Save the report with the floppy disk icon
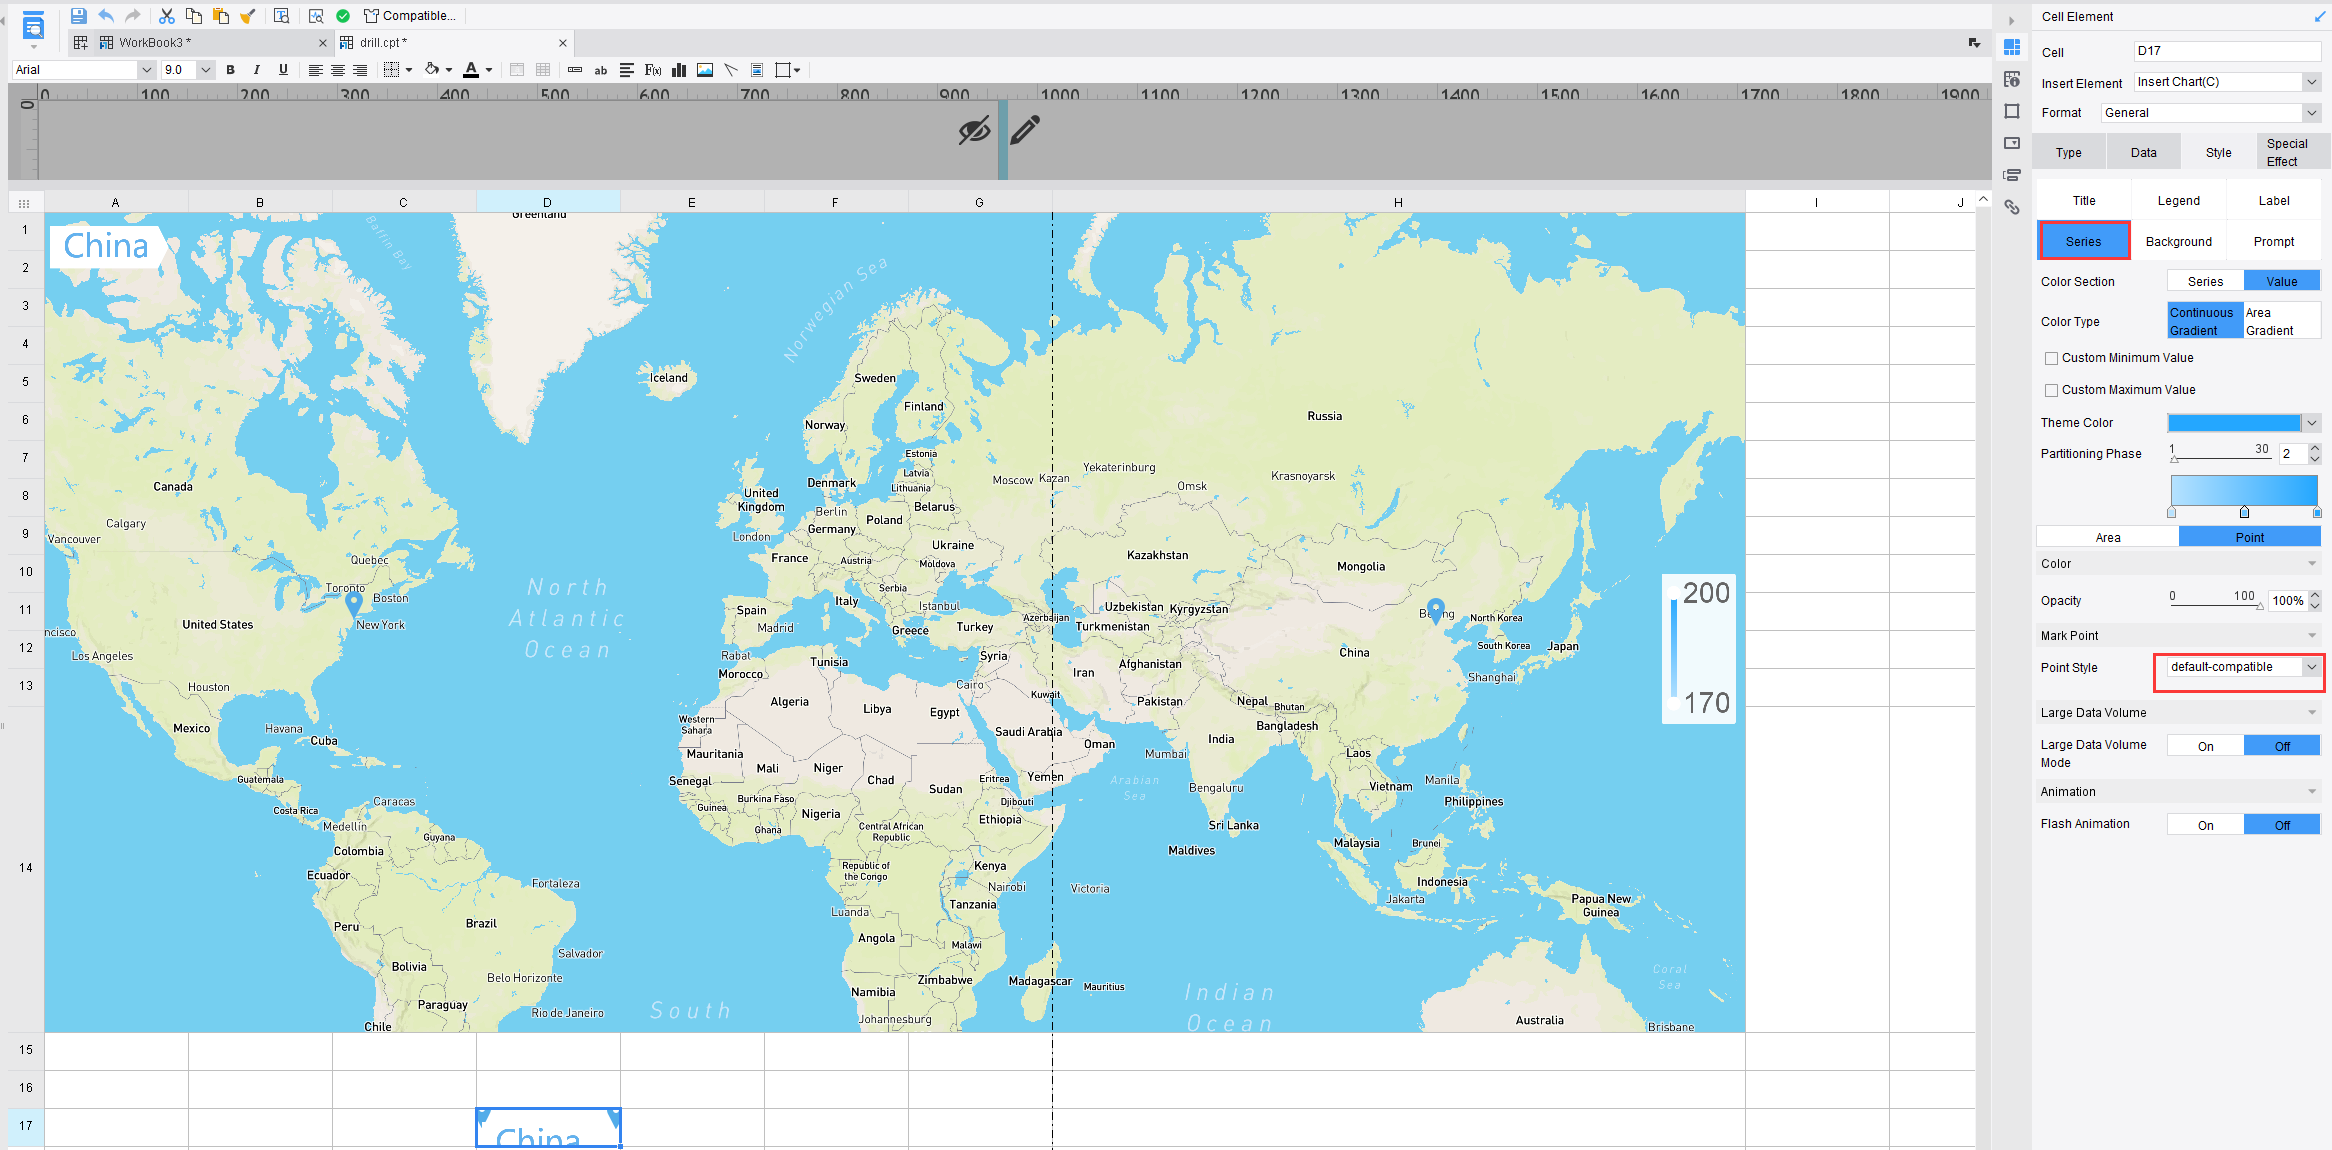The image size is (2332, 1150). click(x=79, y=16)
